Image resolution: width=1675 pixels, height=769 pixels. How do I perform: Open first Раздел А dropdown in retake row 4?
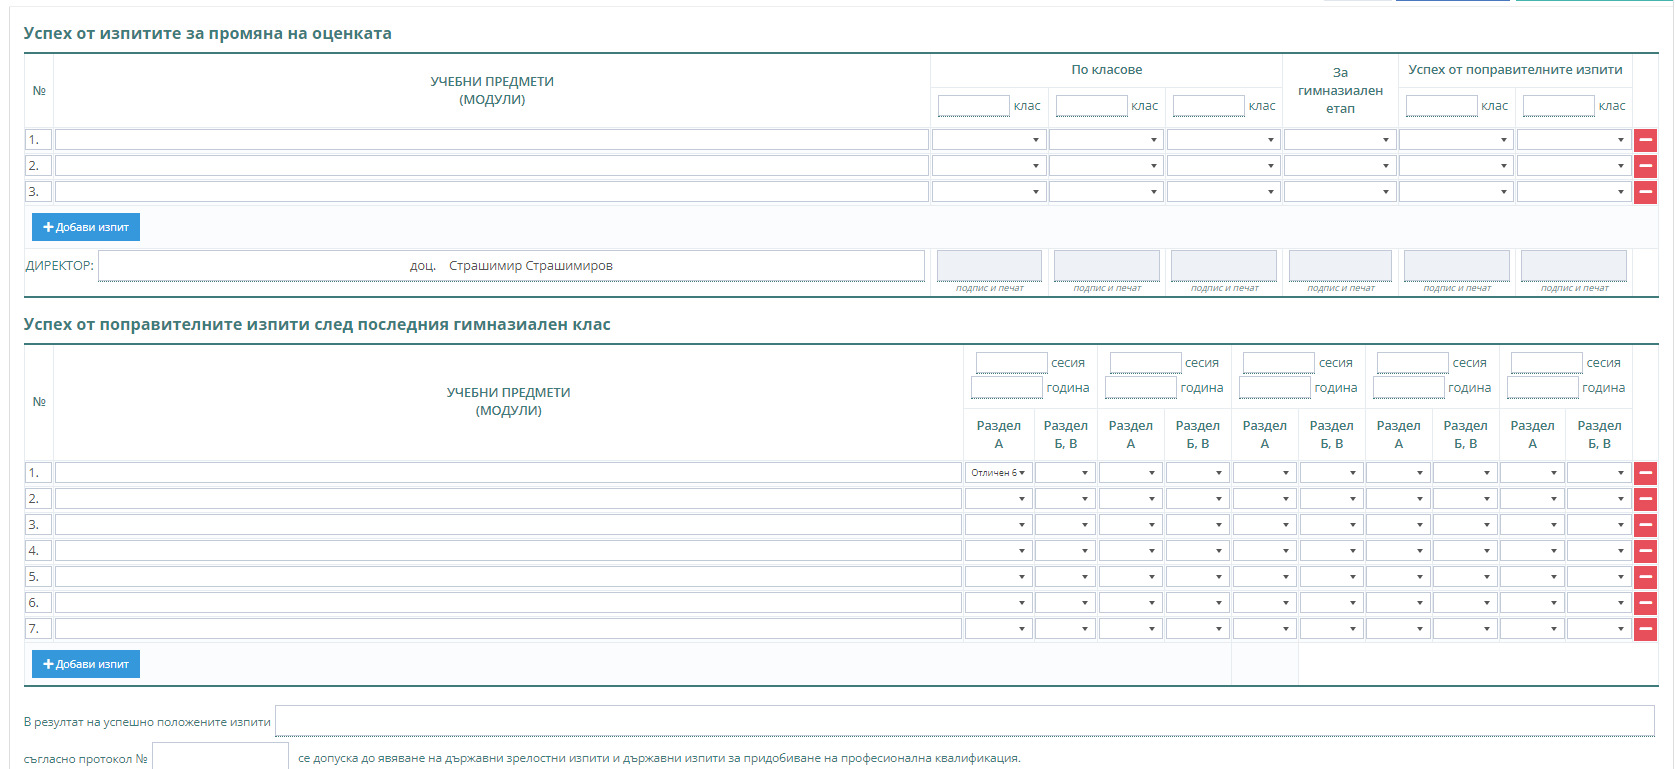pyautogui.click(x=998, y=551)
